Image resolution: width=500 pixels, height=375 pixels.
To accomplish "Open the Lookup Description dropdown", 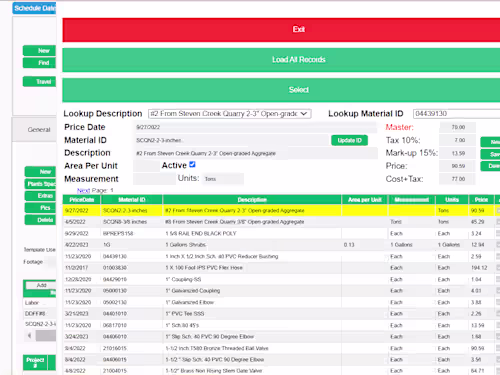I will tap(230, 114).
